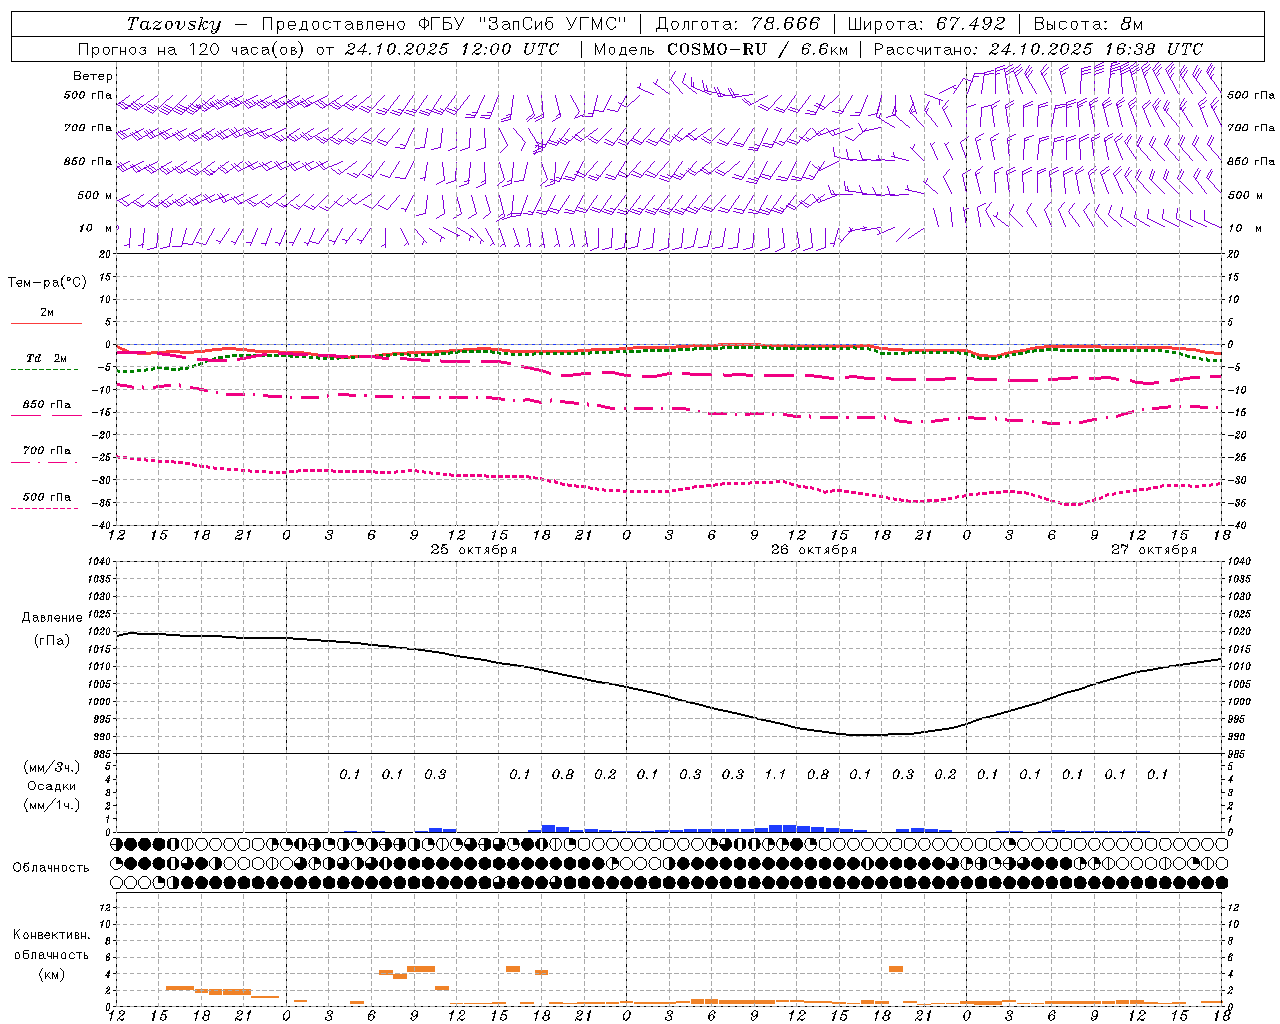
Task: Select the Осадки panel label
Action: click(52, 786)
